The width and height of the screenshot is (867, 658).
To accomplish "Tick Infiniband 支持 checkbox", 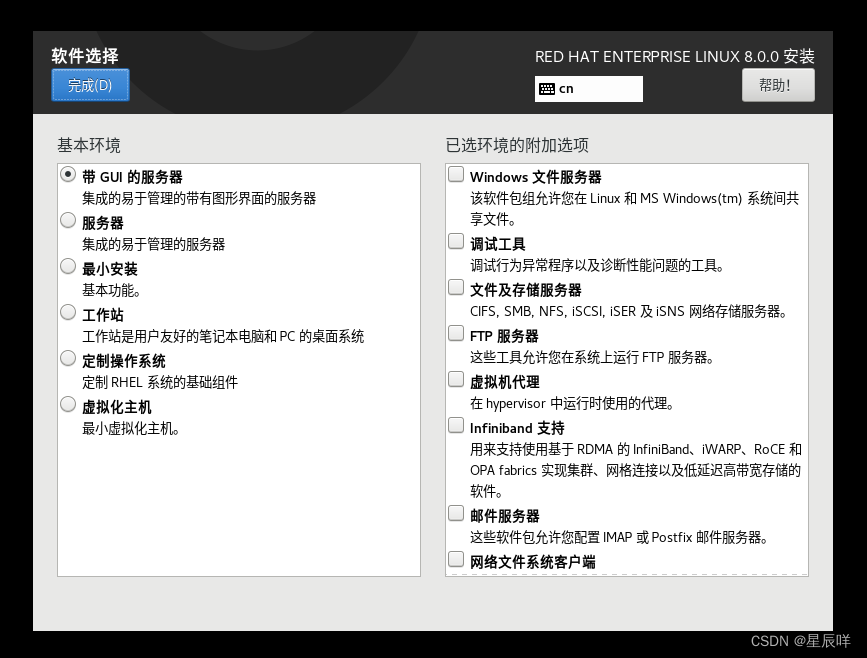I will 456,426.
